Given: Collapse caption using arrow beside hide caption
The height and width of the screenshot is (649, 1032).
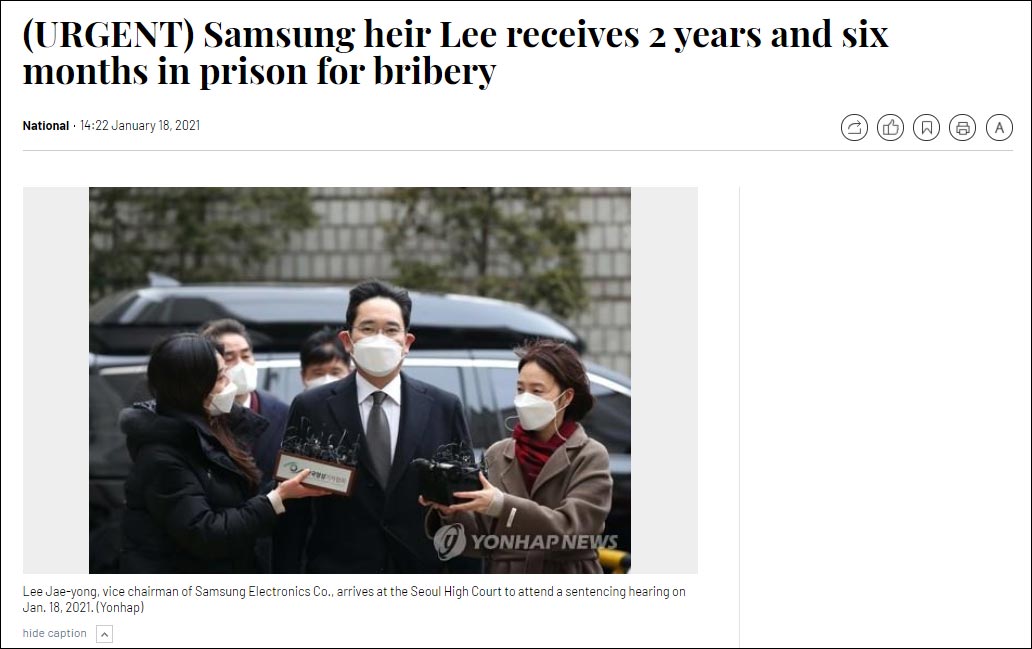Looking at the screenshot, I should (105, 634).
